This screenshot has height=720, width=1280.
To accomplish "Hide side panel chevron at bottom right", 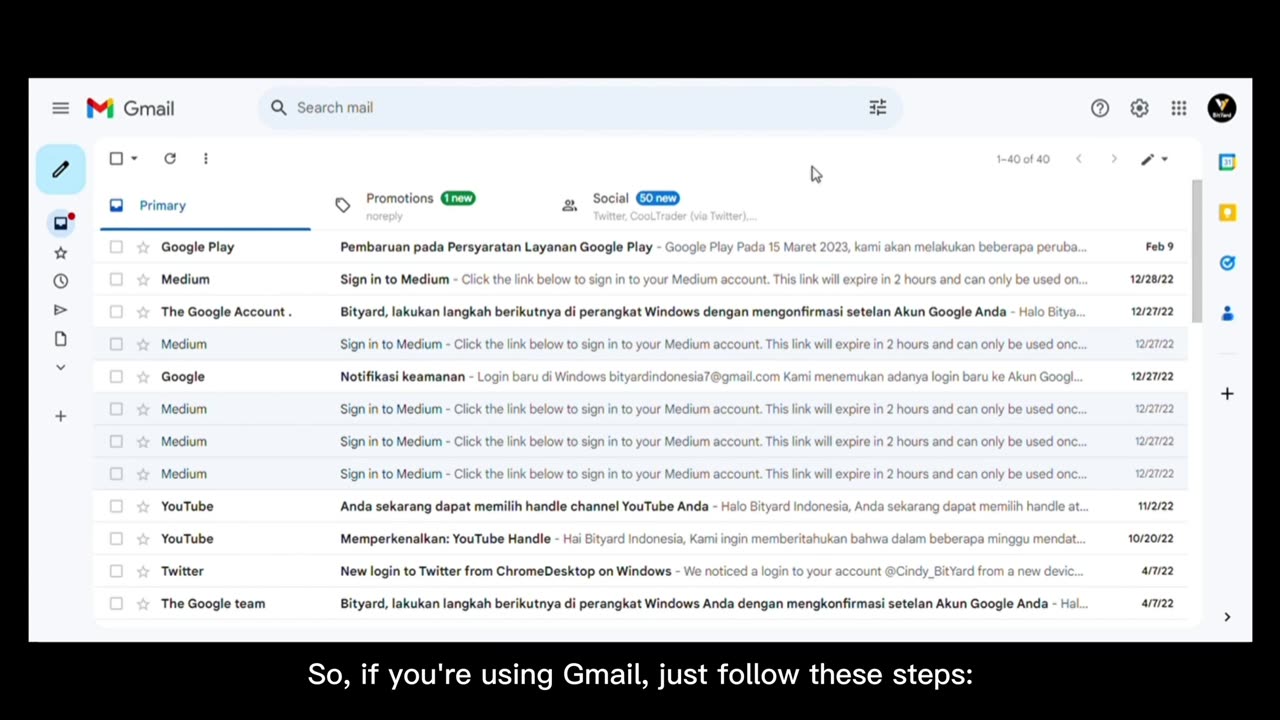I will (x=1227, y=617).
